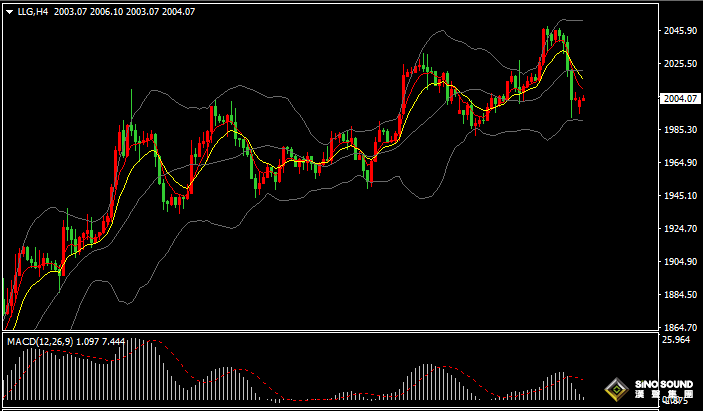Screen dimensions: 703x411
Task: Click the 2025.50 price axis label
Action: pyautogui.click(x=679, y=64)
